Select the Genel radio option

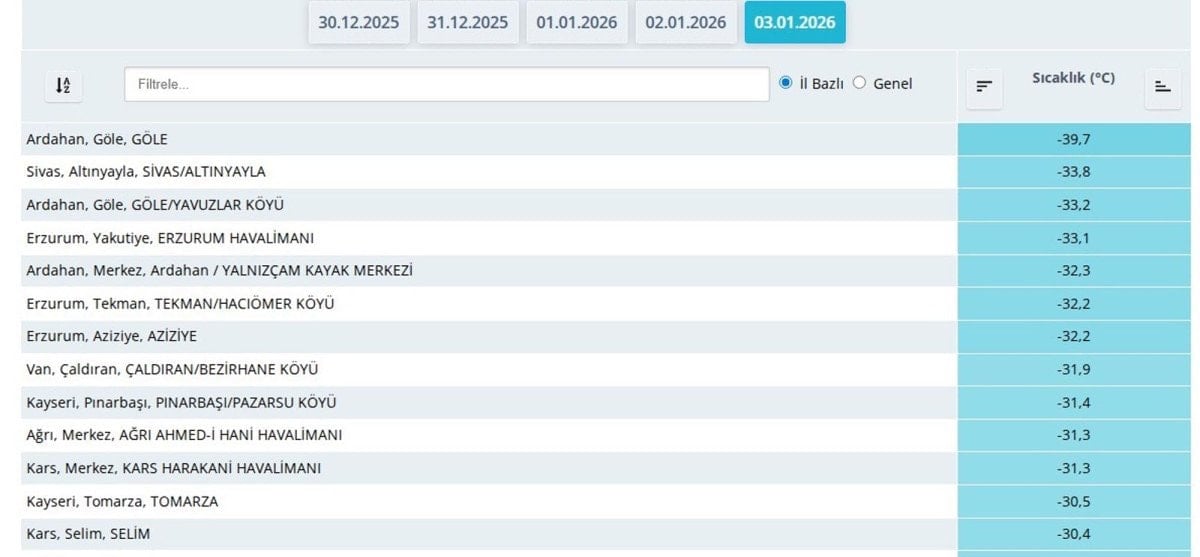[x=859, y=83]
